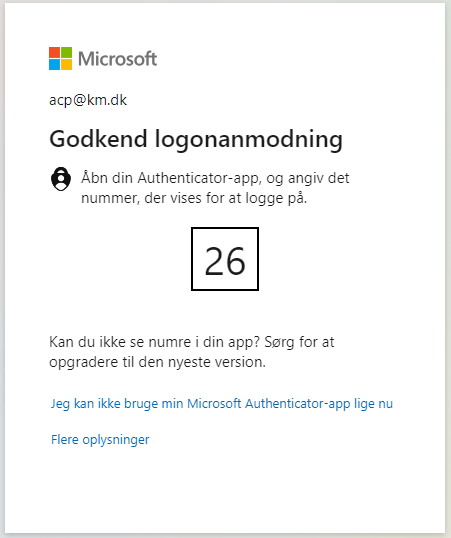The height and width of the screenshot is (538, 451).
Task: Click the Godkend logonanmodning heading
Action: 196,139
